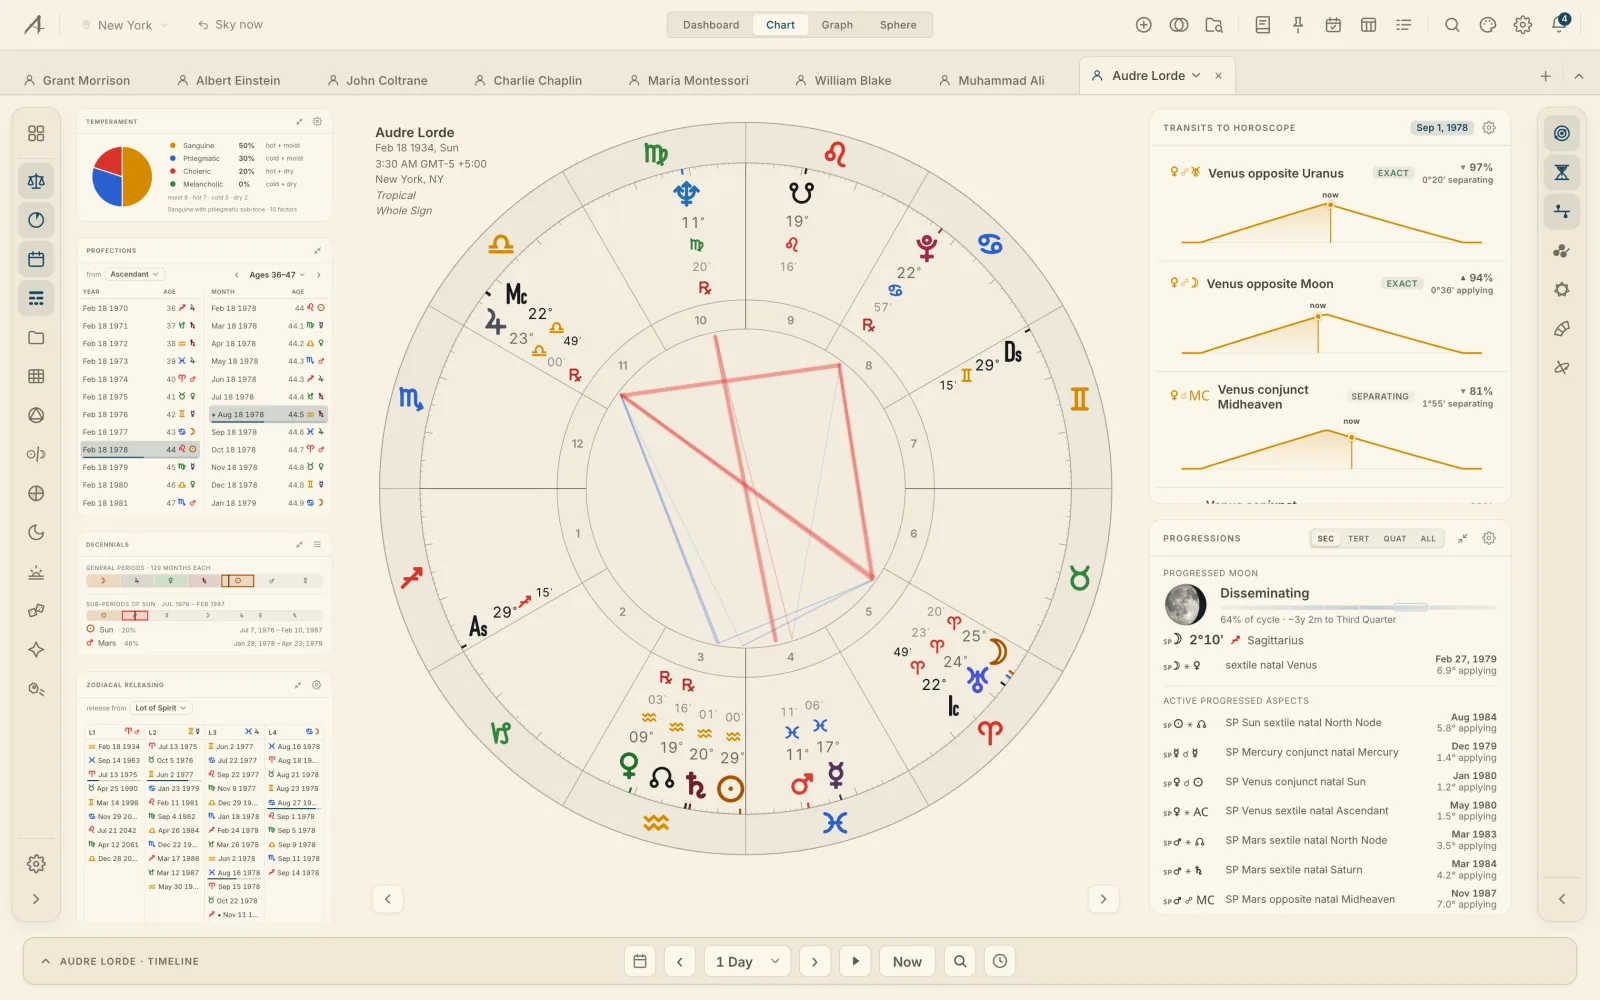Open Ages 36-47 range dropdown

(x=277, y=274)
